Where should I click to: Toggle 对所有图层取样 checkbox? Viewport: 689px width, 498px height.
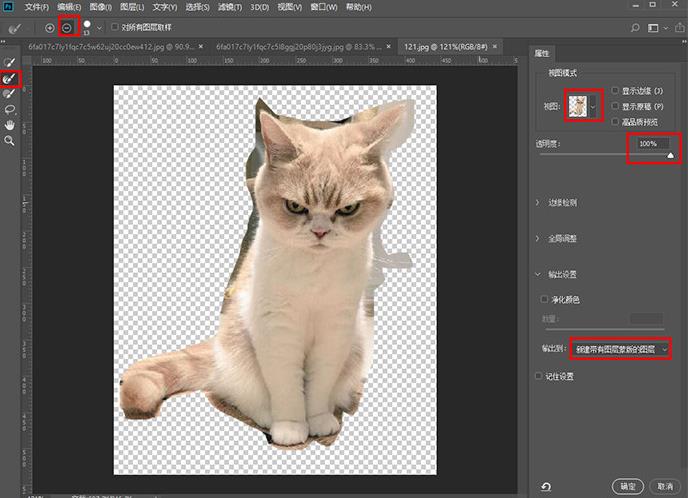[x=115, y=27]
